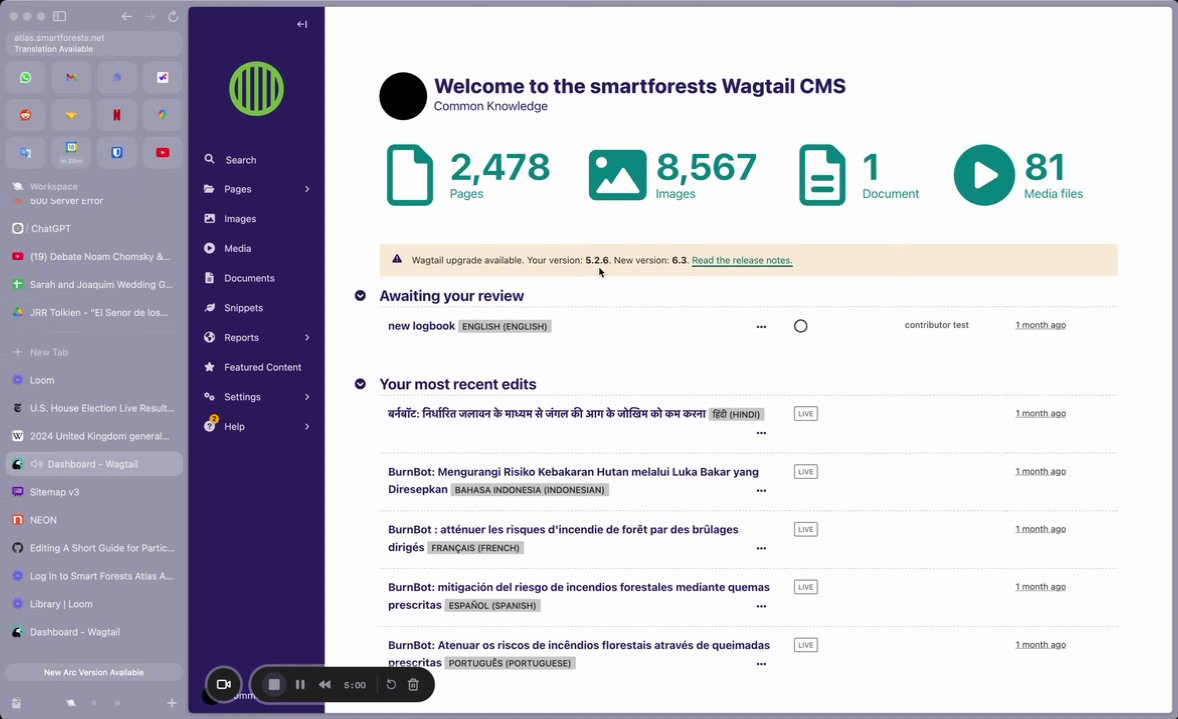The image size is (1178, 719).
Task: Open YouTube pinned favorite in Arc
Action: [162, 153]
